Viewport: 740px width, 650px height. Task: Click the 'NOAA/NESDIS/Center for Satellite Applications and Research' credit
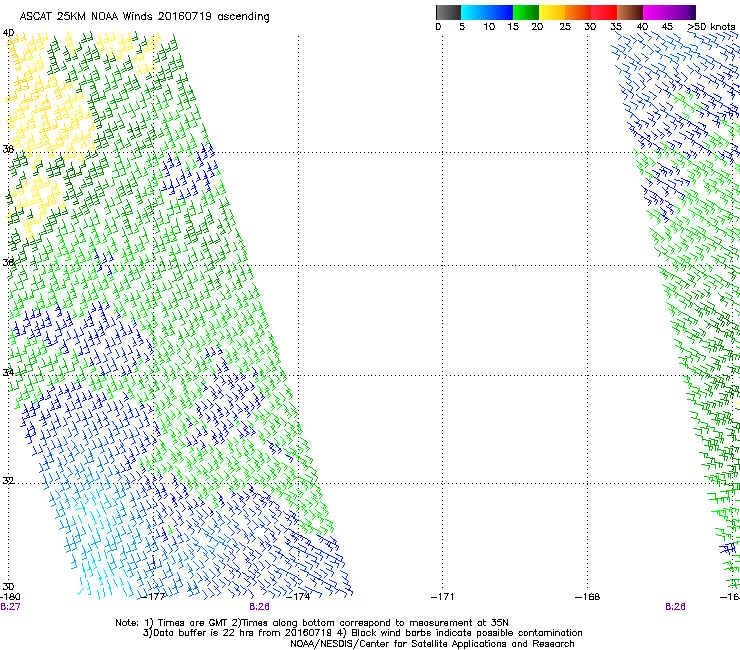432,644
